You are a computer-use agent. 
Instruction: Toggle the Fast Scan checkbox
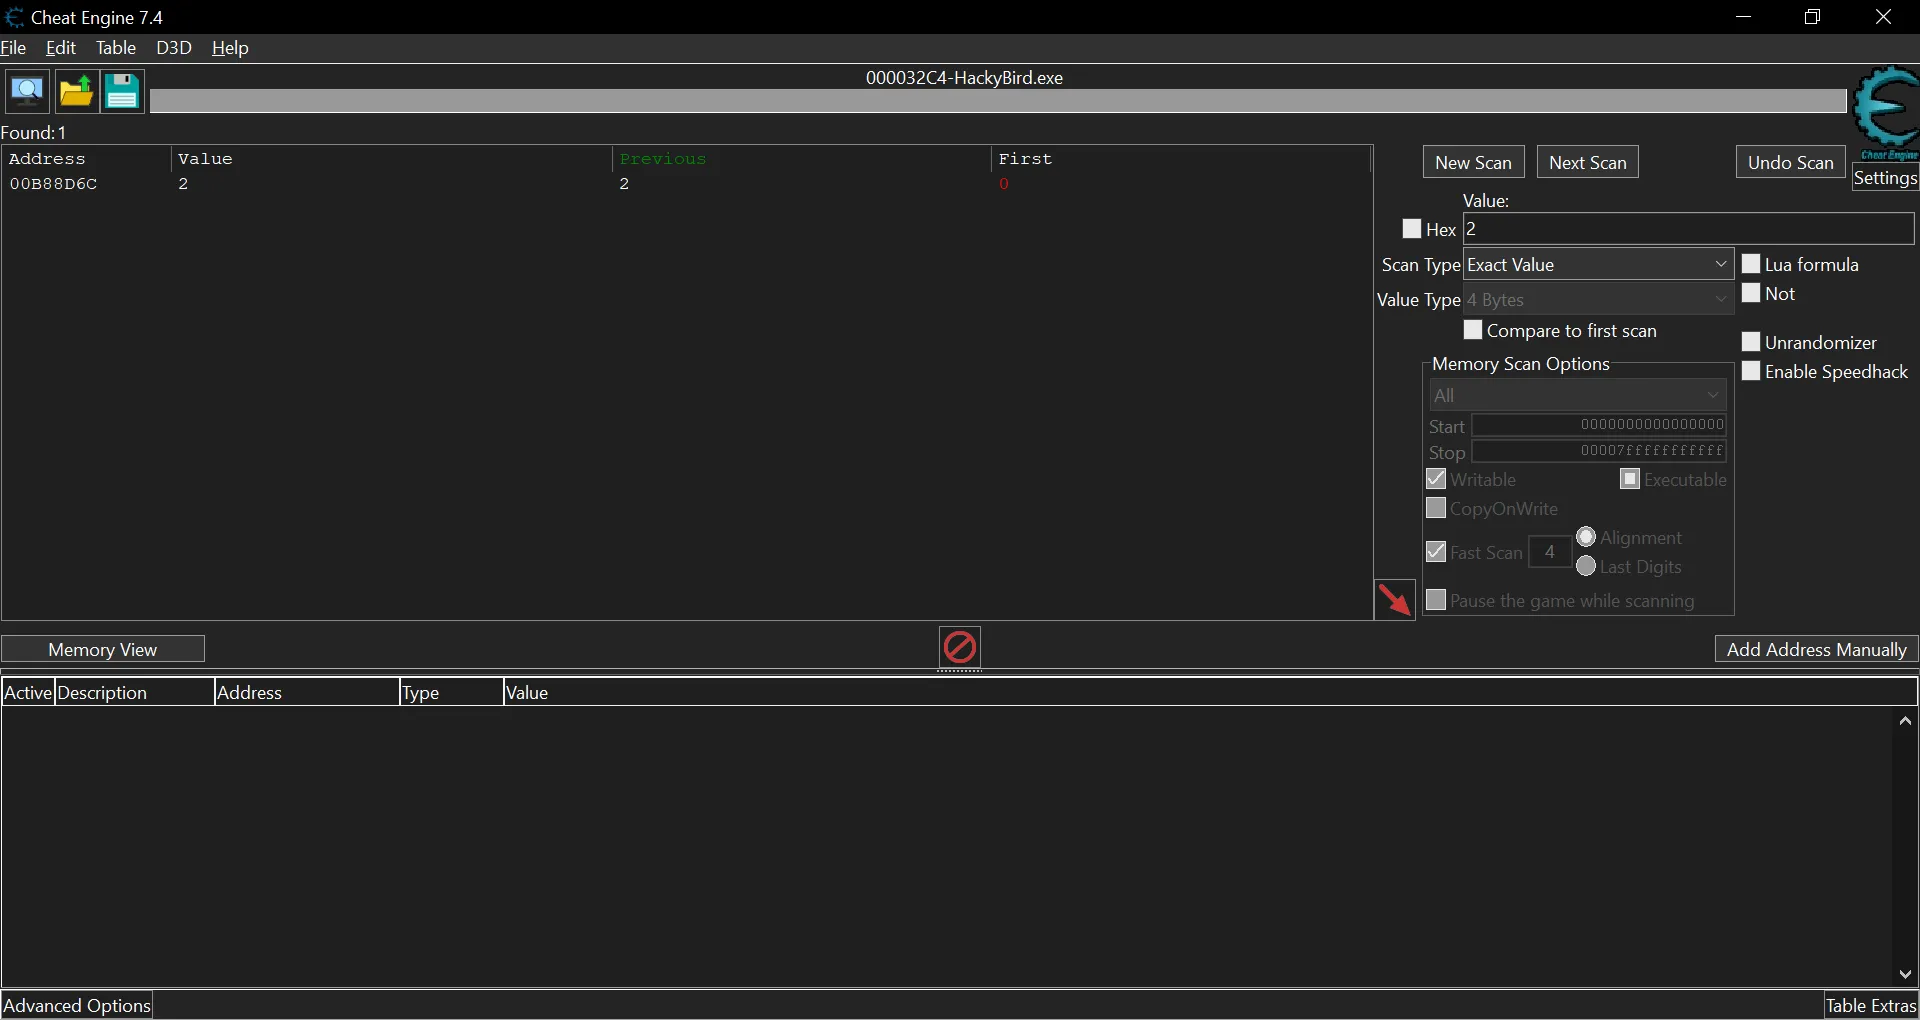(x=1436, y=552)
